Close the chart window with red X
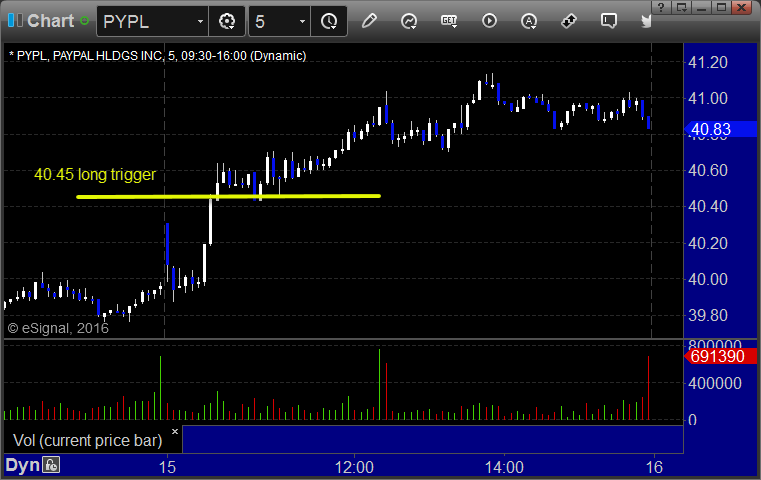The image size is (761, 480). tap(742, 7)
